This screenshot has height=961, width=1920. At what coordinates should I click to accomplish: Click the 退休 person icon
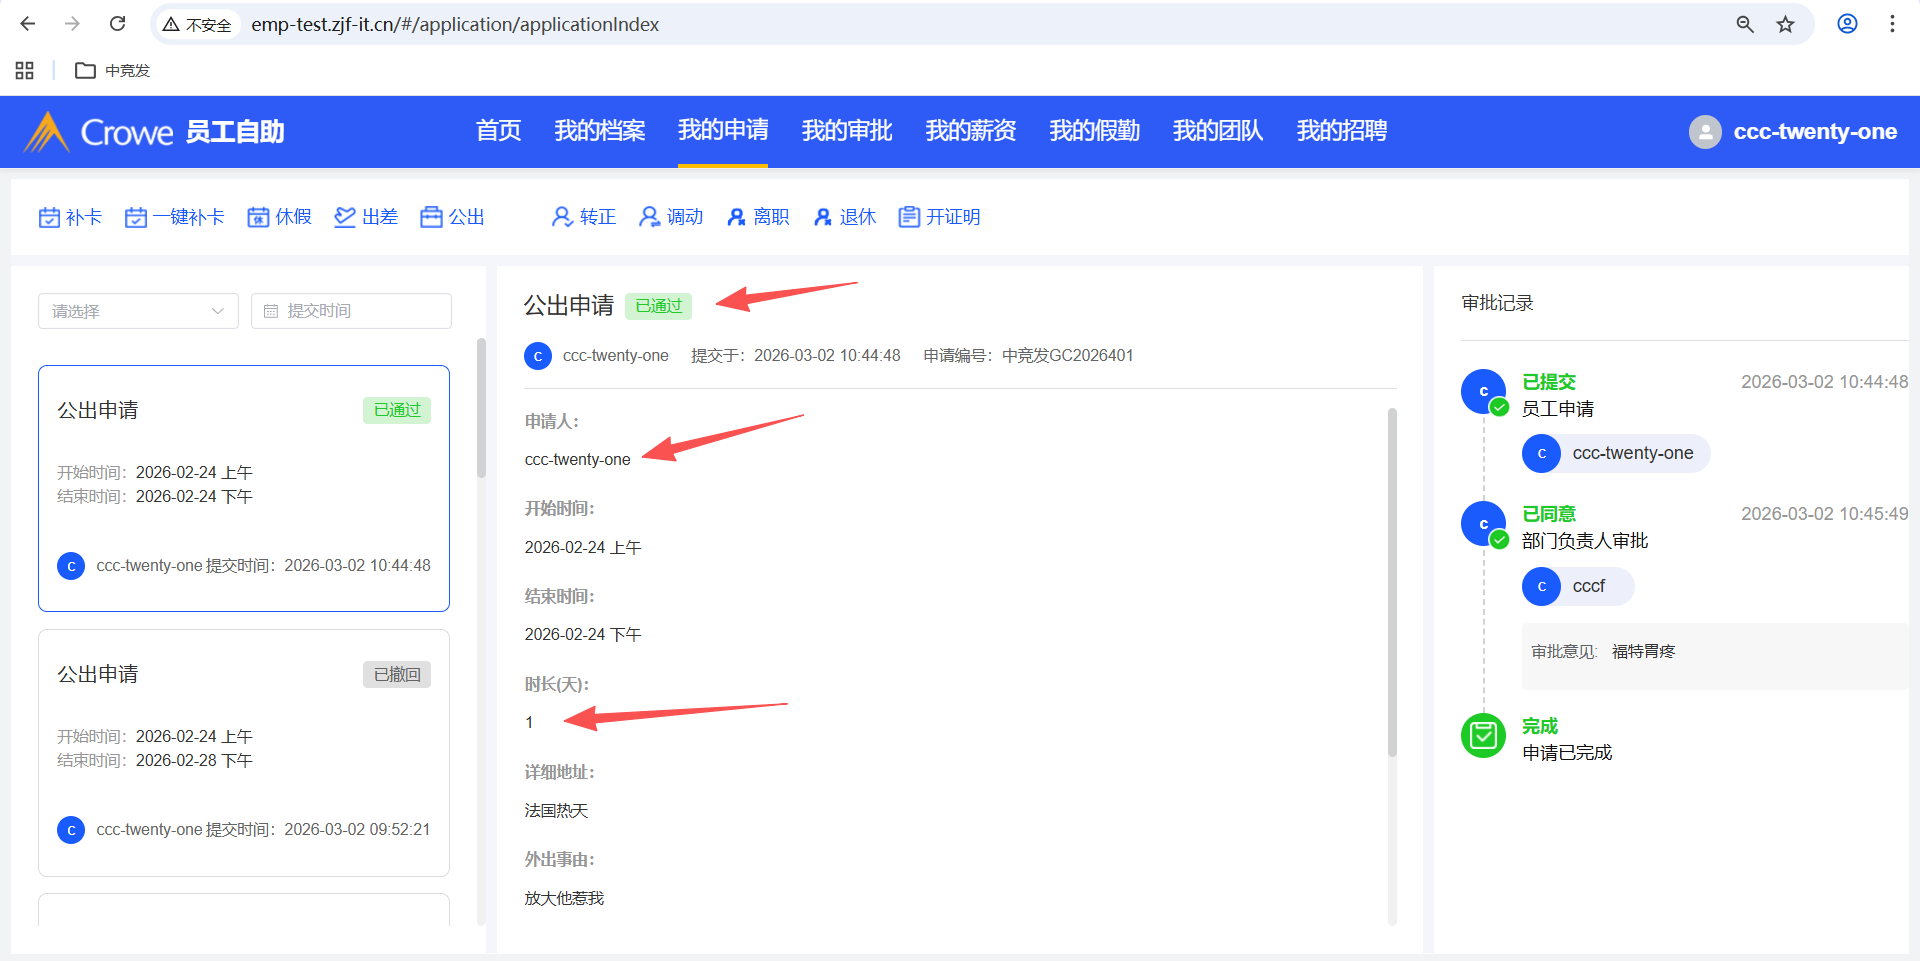pos(823,217)
